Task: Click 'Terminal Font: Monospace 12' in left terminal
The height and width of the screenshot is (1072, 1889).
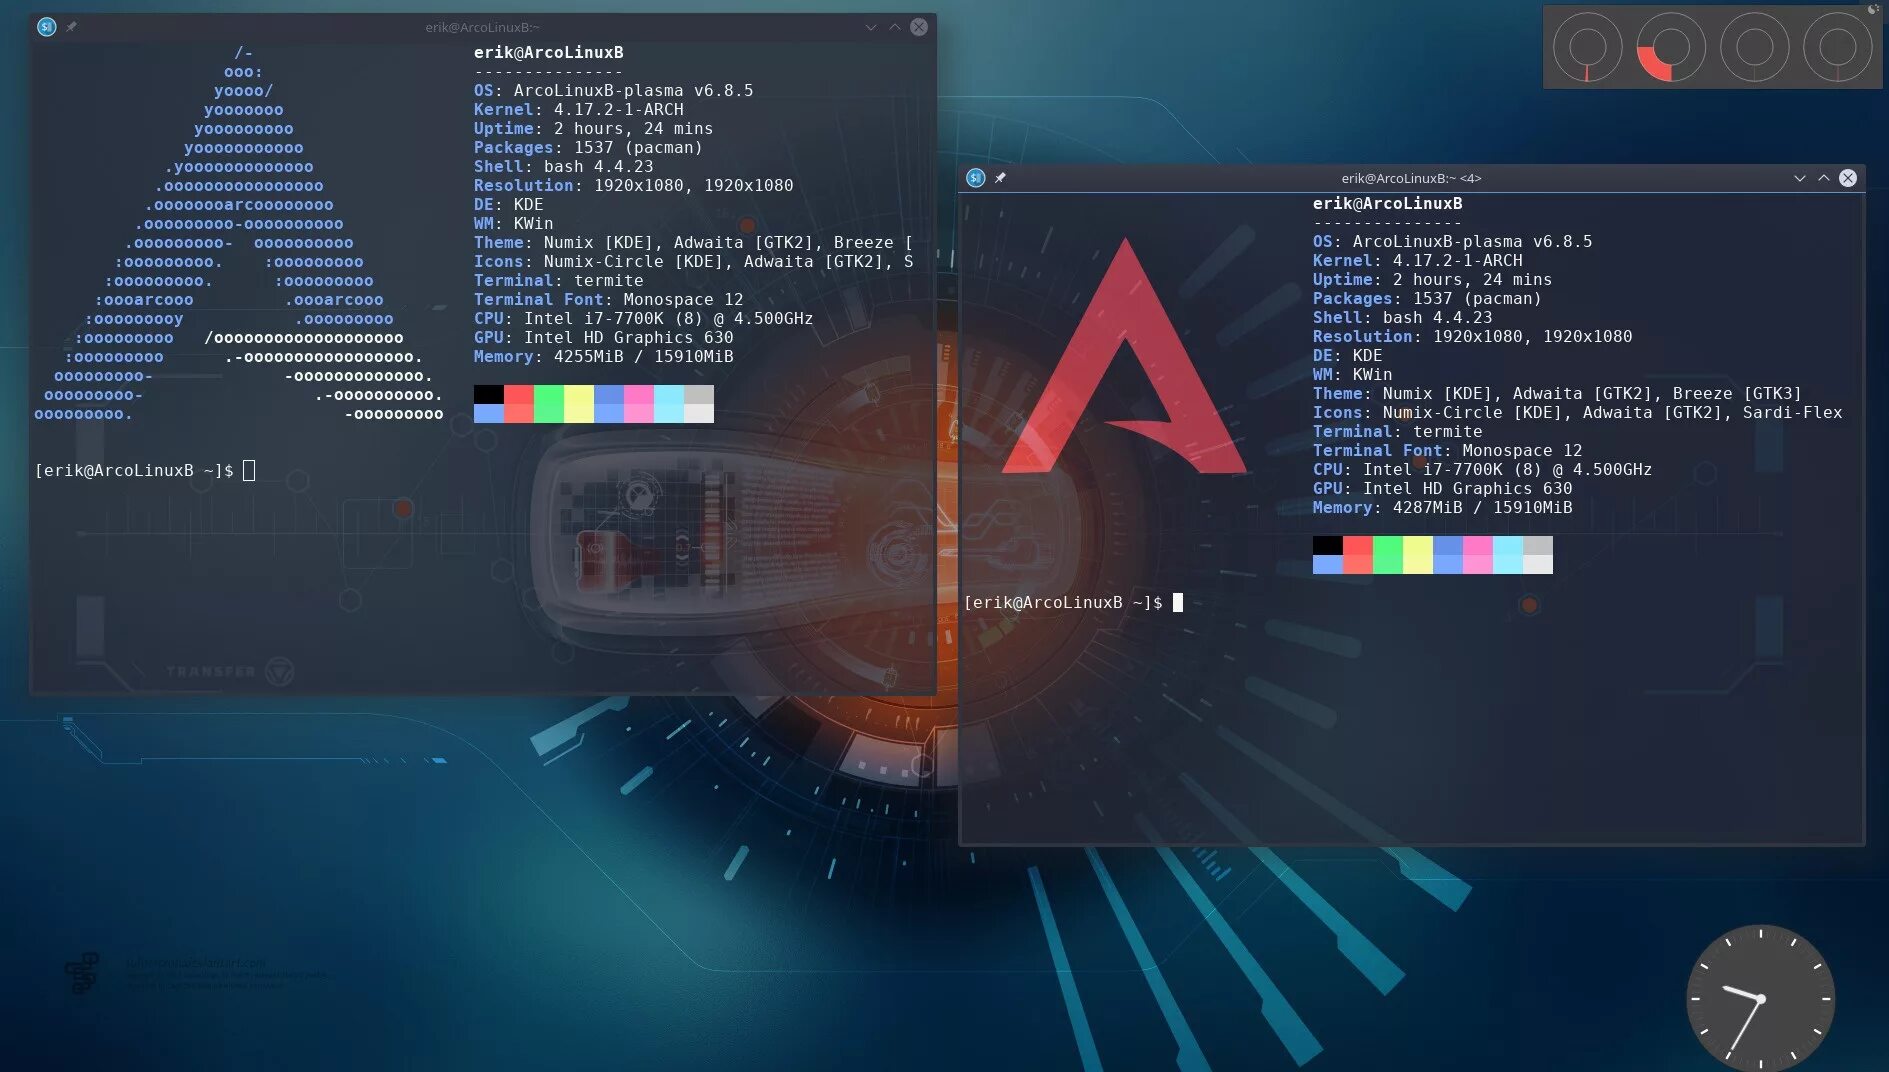Action: click(x=609, y=299)
